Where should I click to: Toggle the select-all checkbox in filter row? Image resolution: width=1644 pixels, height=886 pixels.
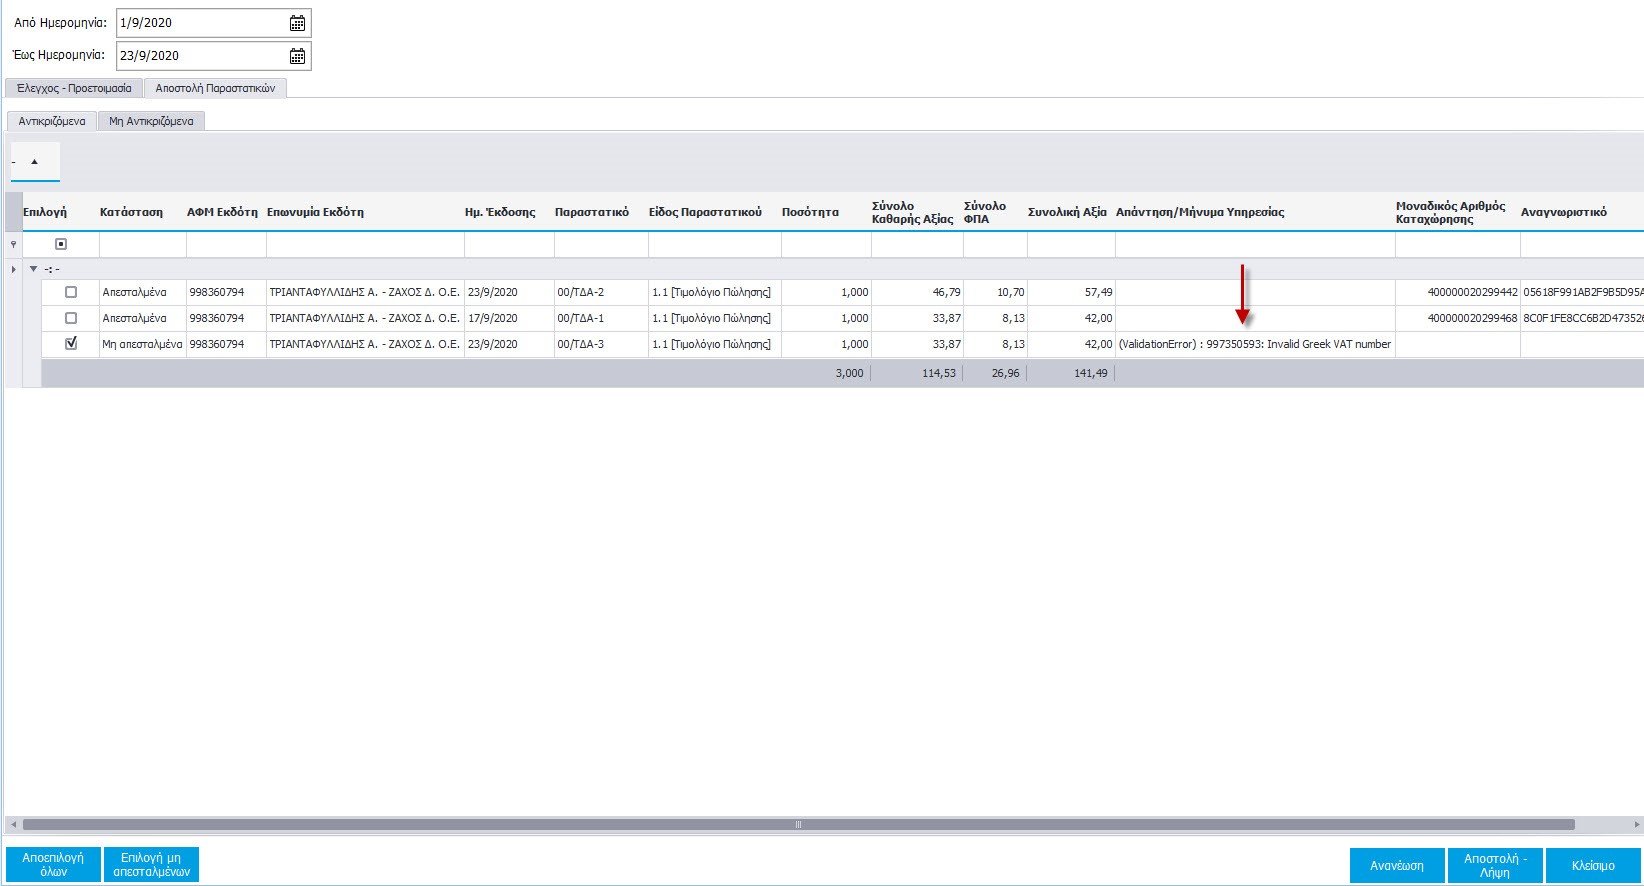[61, 244]
